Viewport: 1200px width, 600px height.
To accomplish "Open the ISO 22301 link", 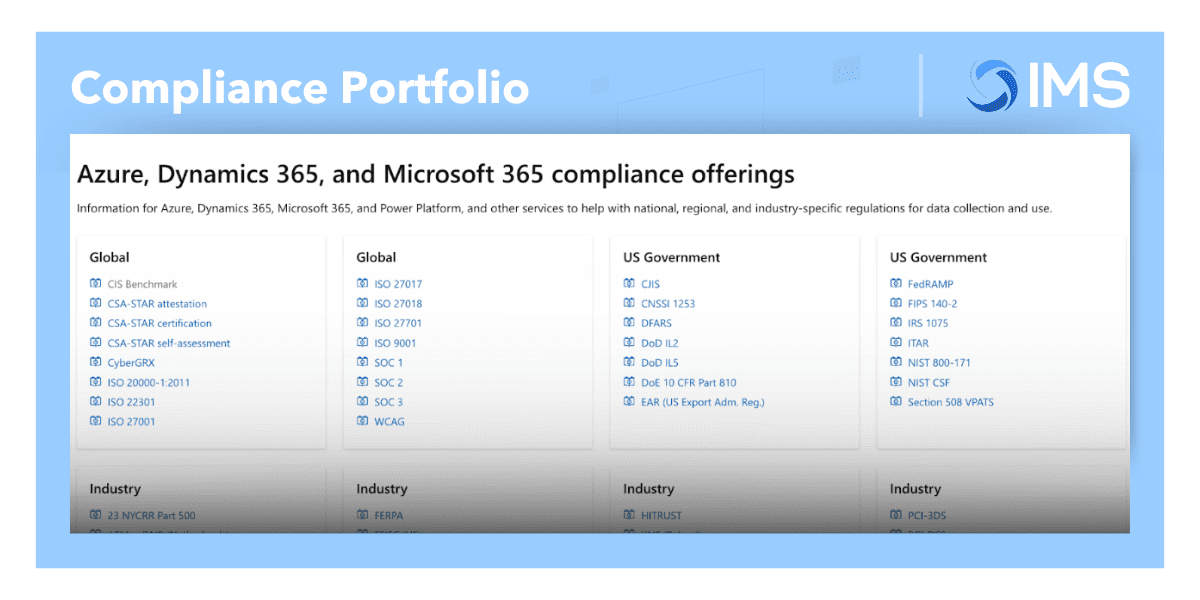I will pyautogui.click(x=131, y=402).
